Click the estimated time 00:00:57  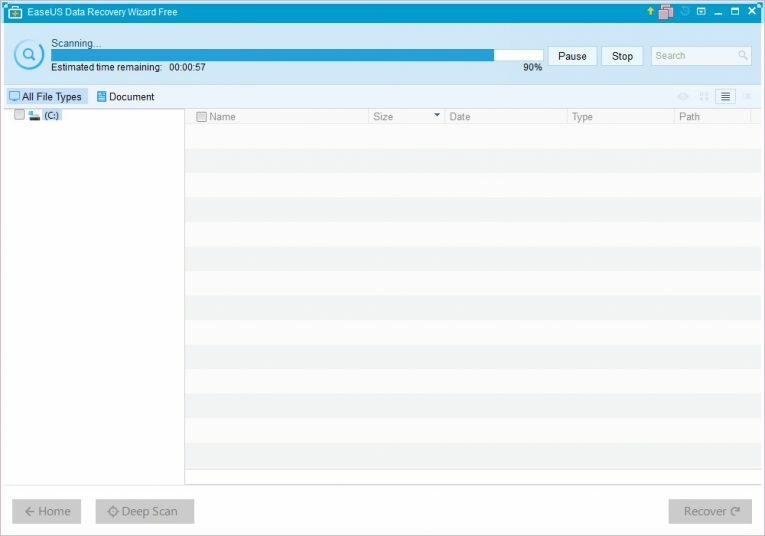pyautogui.click(x=187, y=67)
